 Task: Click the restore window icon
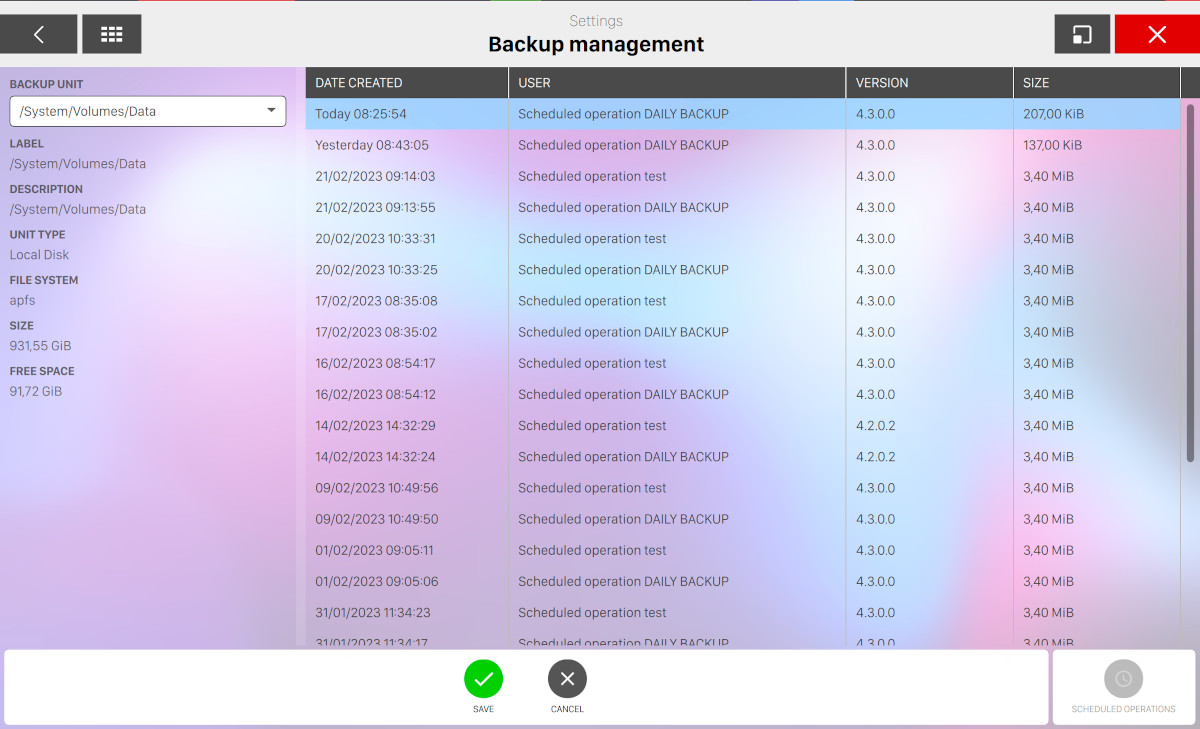point(1082,34)
